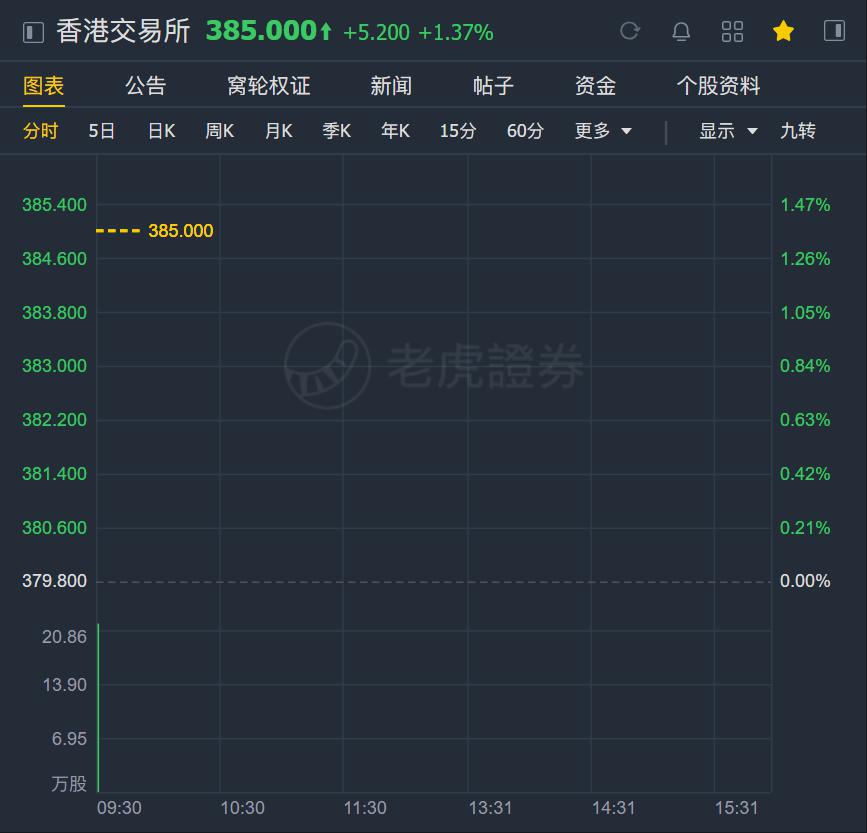867x833 pixels.
Task: Click the 09:30 time axis label
Action: (x=119, y=808)
